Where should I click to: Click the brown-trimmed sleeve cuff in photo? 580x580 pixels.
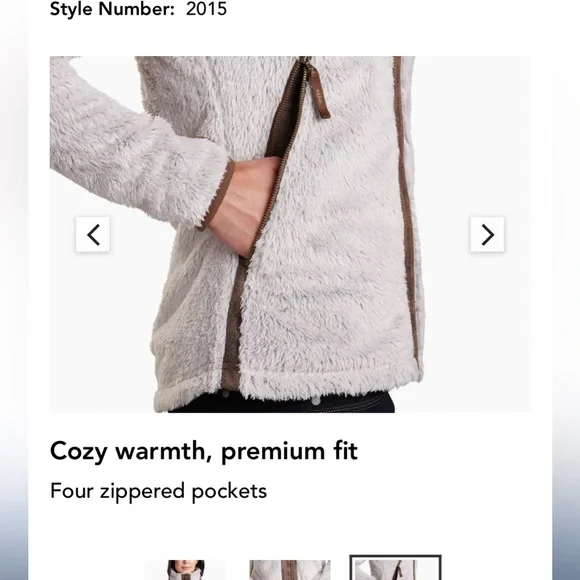point(218,198)
